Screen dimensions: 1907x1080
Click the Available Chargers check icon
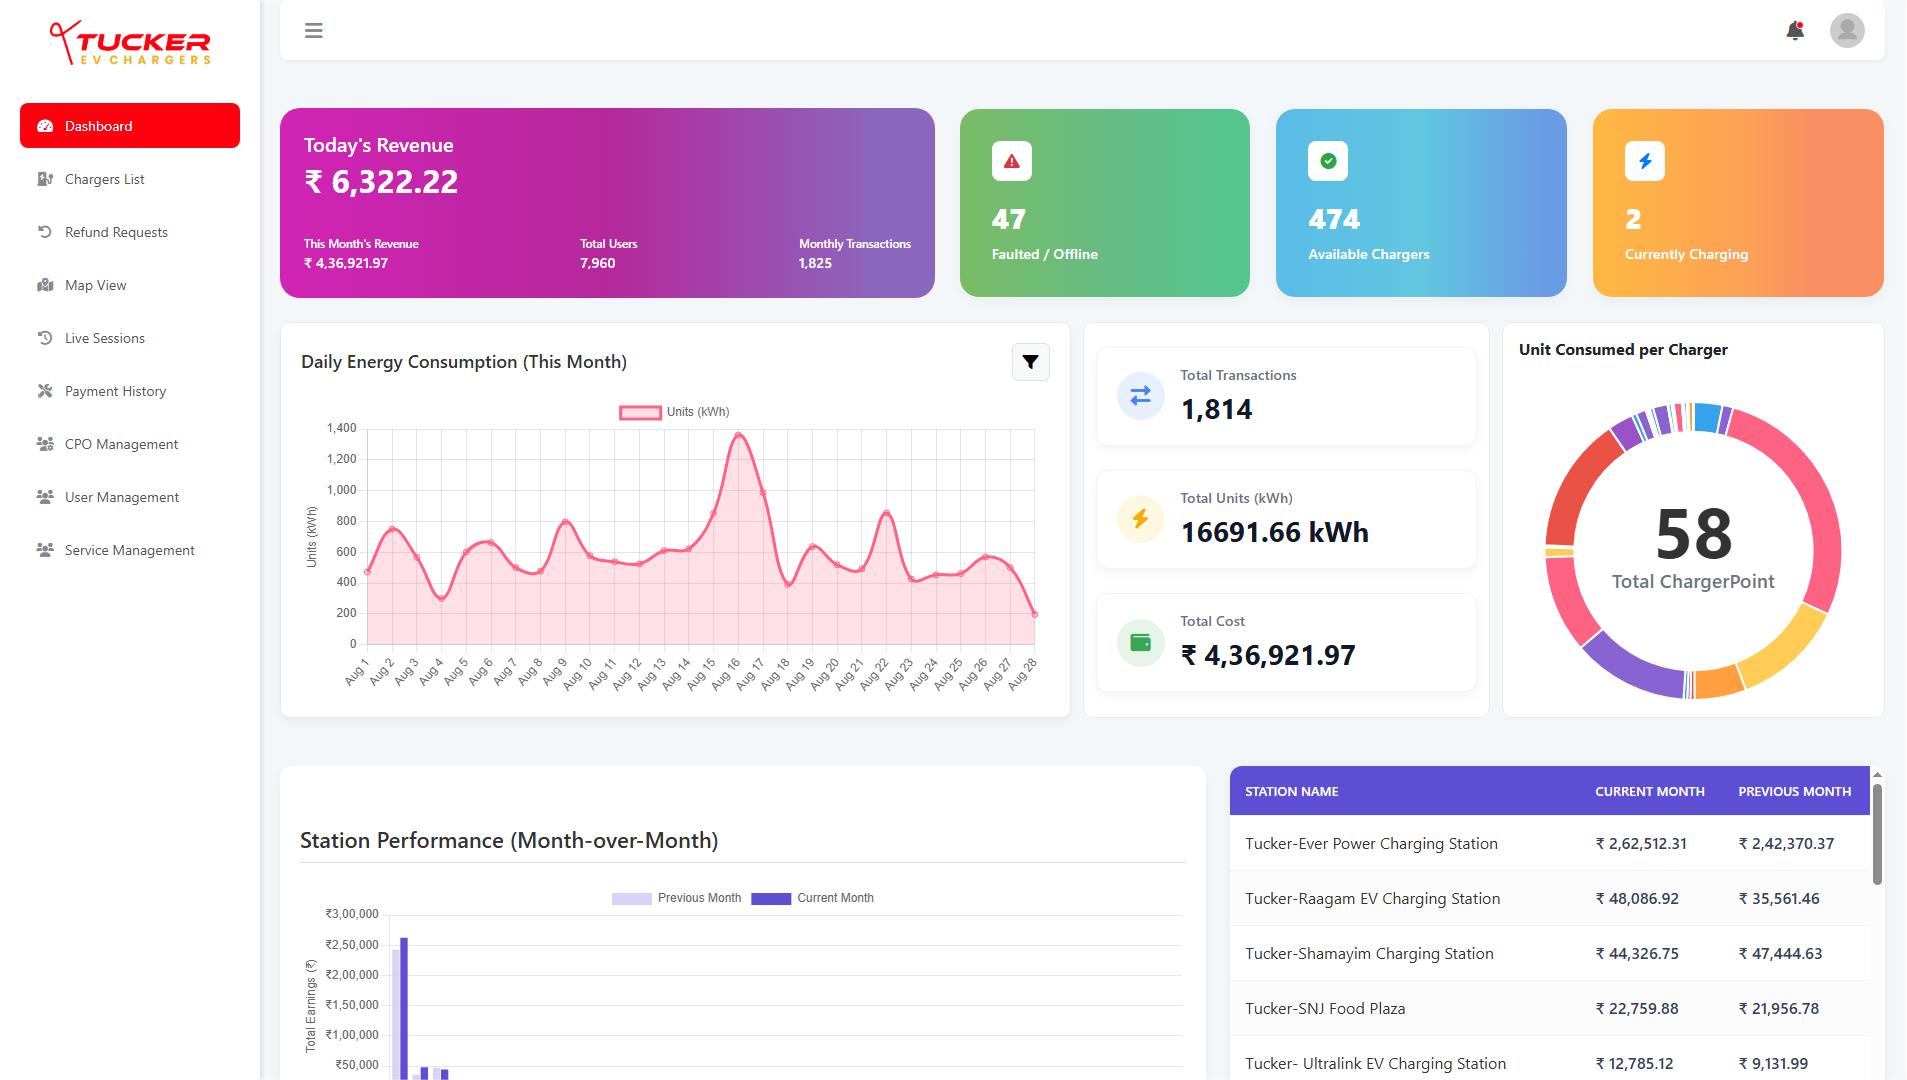click(x=1328, y=161)
